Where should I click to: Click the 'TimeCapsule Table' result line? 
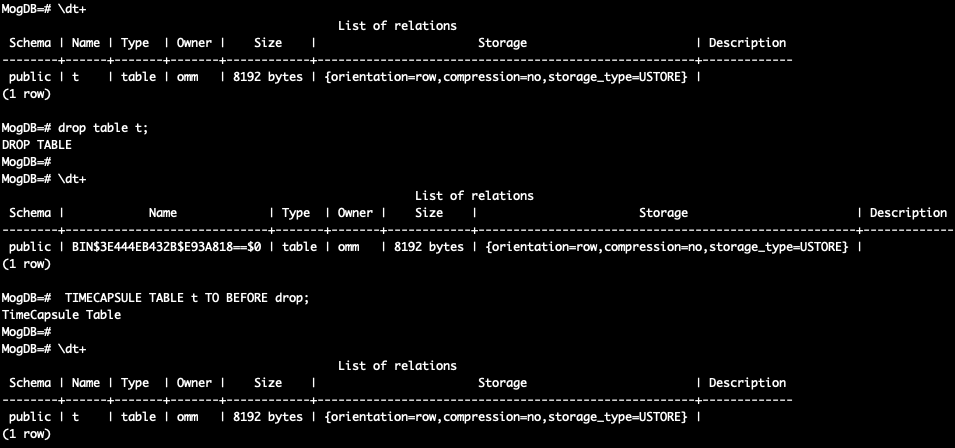61,315
